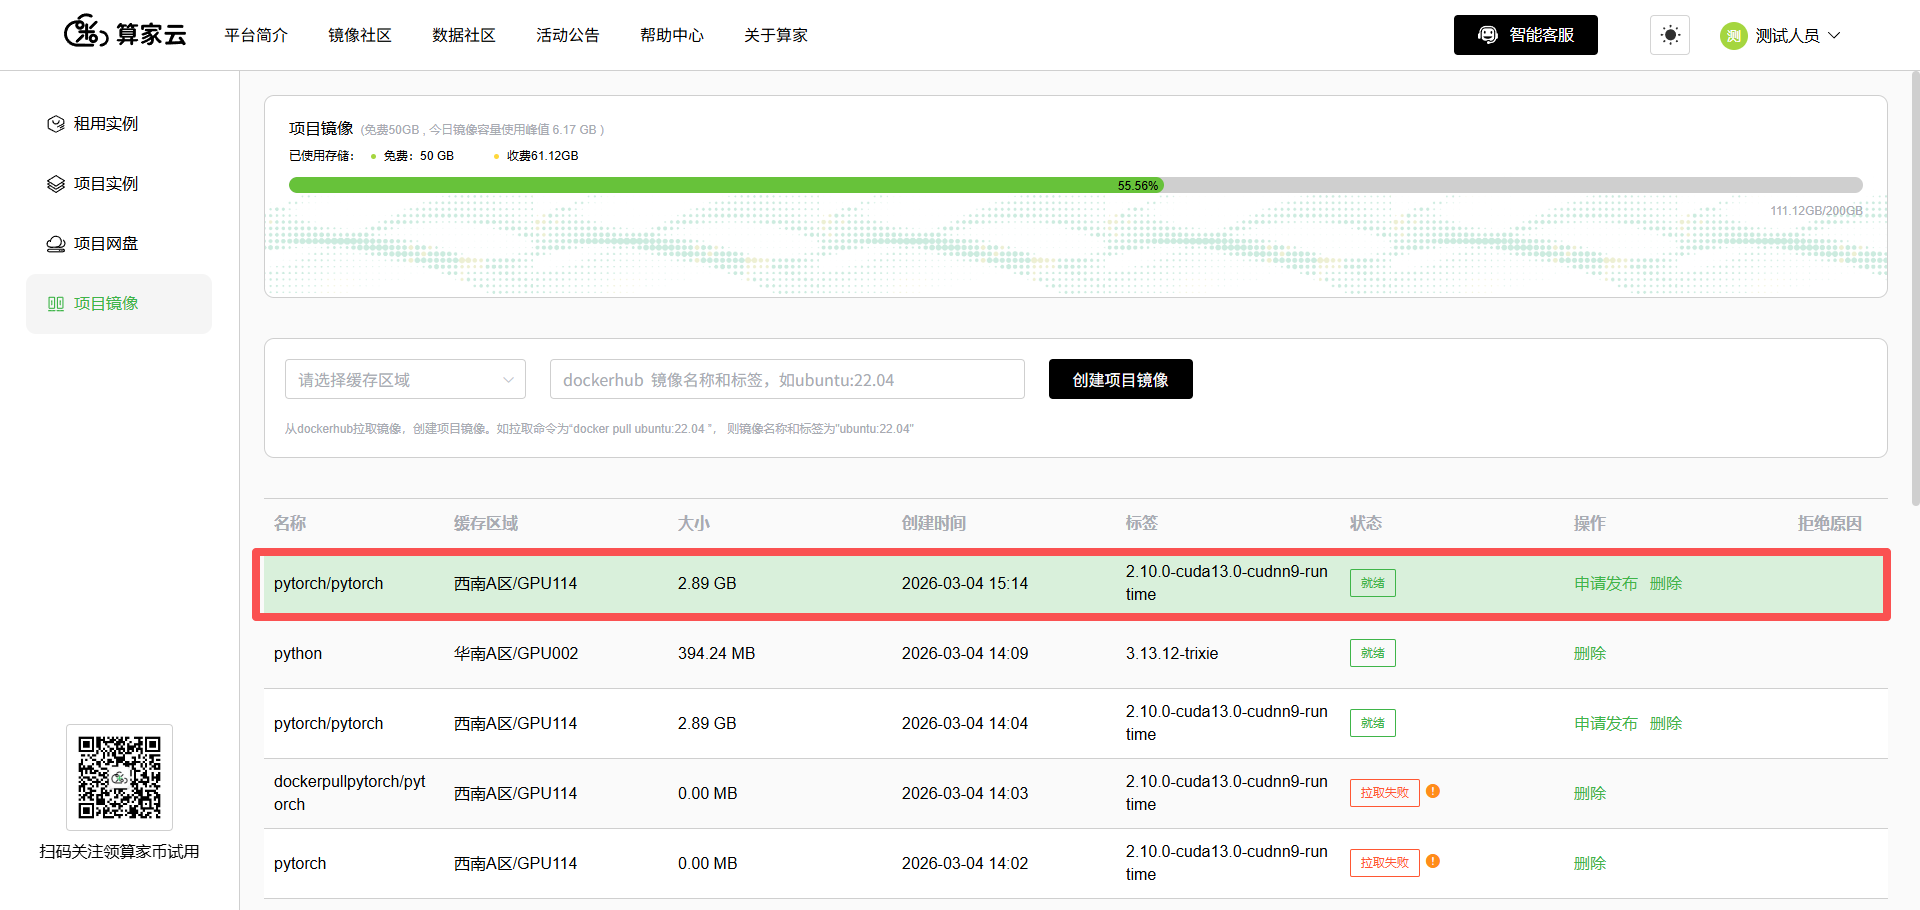Click the headset icon in 智能客服
The image size is (1920, 910).
pyautogui.click(x=1488, y=35)
